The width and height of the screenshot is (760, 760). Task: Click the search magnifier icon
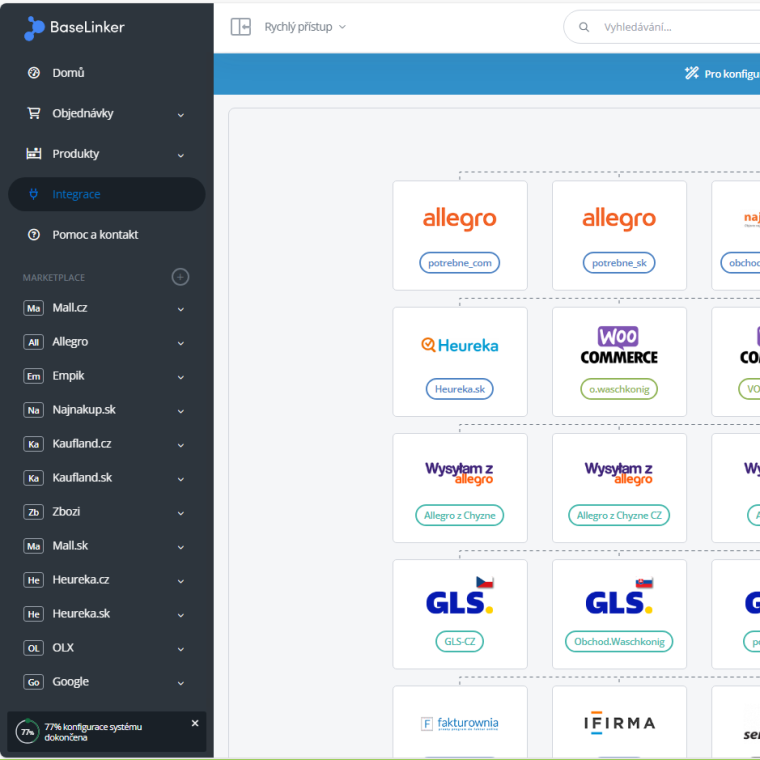[584, 27]
